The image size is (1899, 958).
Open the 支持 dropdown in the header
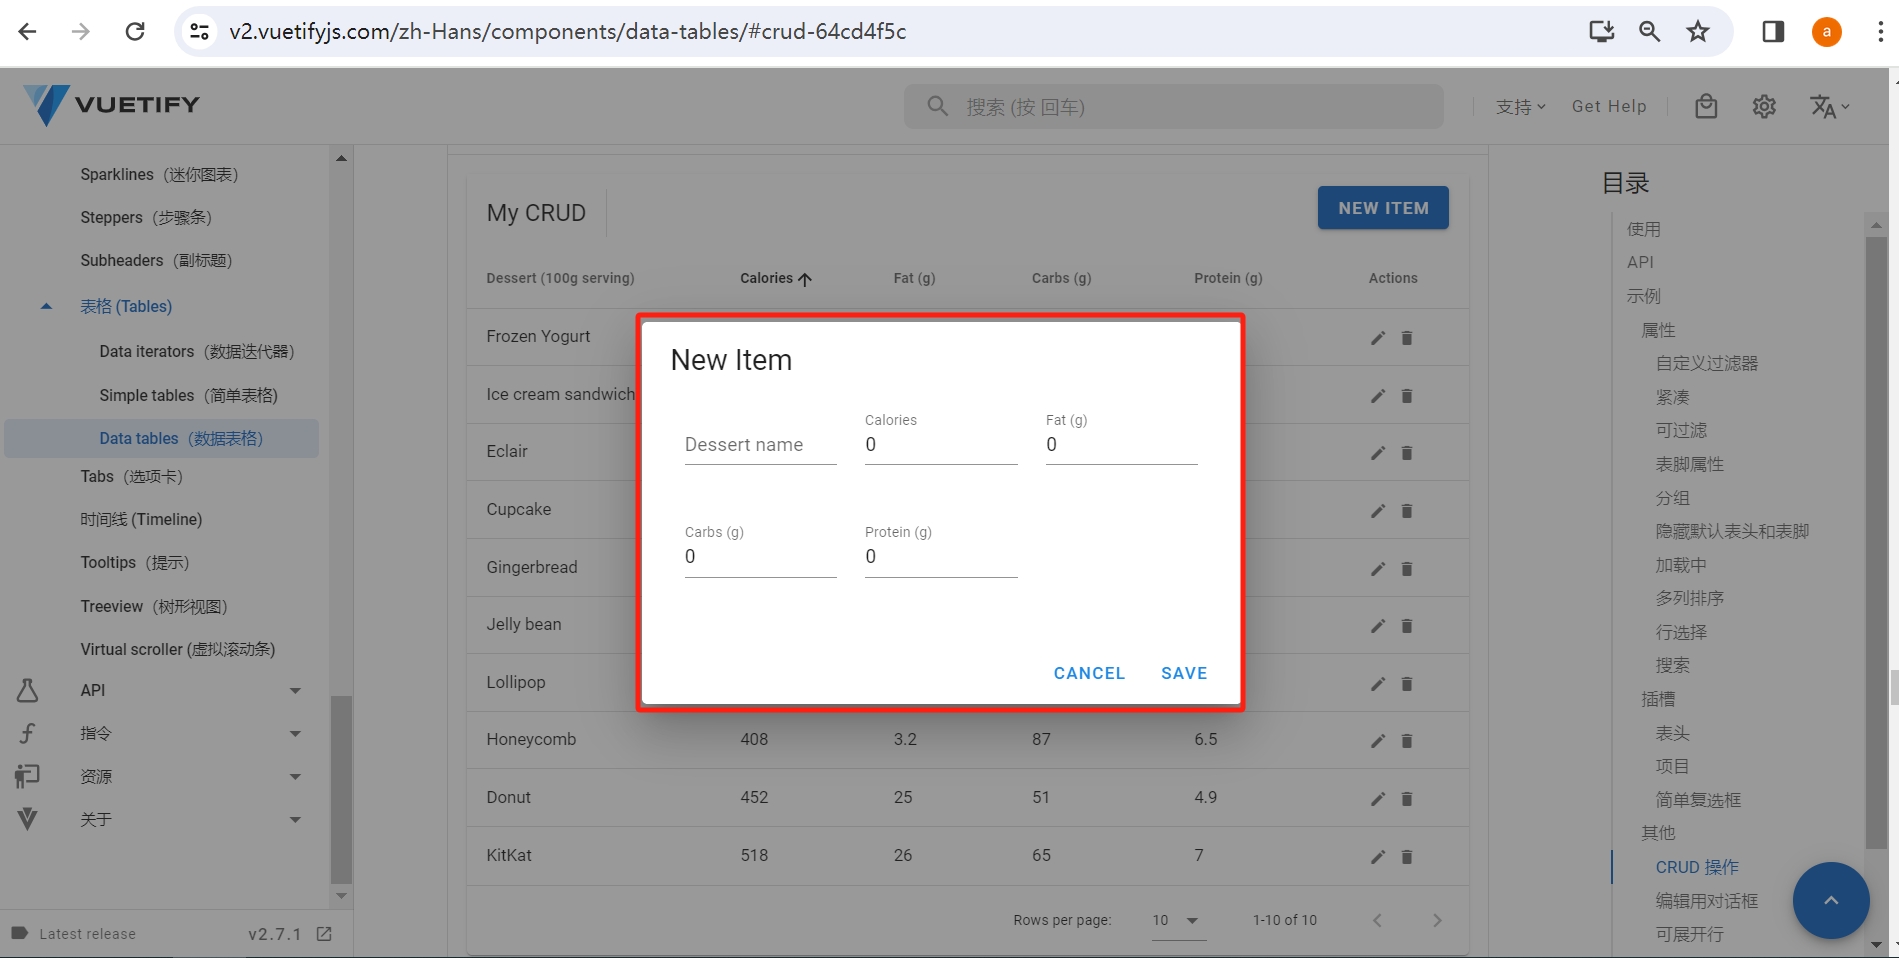click(x=1519, y=106)
